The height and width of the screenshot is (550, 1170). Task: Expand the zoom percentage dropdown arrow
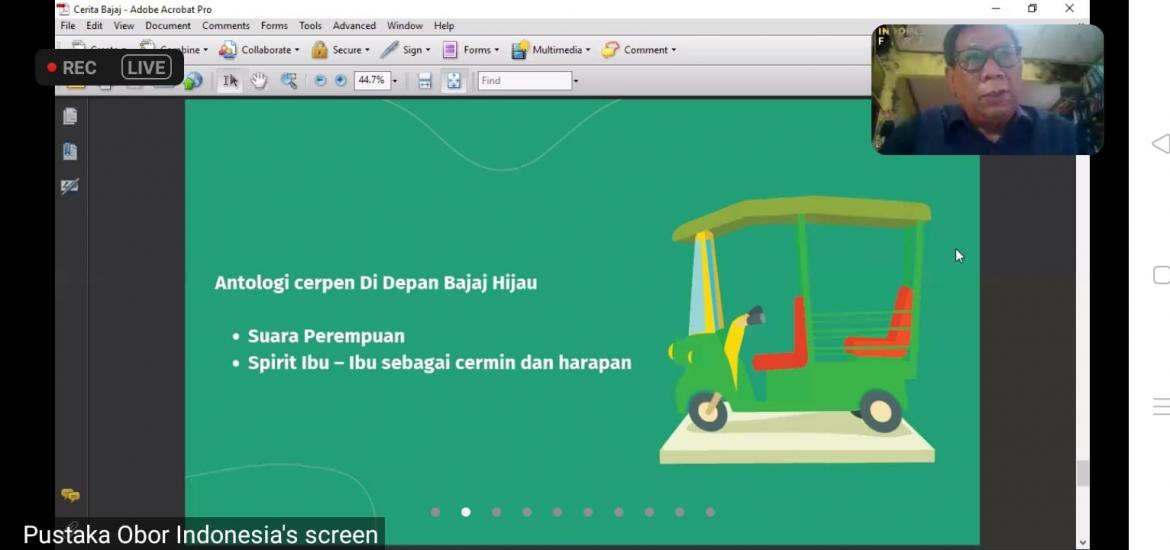coord(395,81)
